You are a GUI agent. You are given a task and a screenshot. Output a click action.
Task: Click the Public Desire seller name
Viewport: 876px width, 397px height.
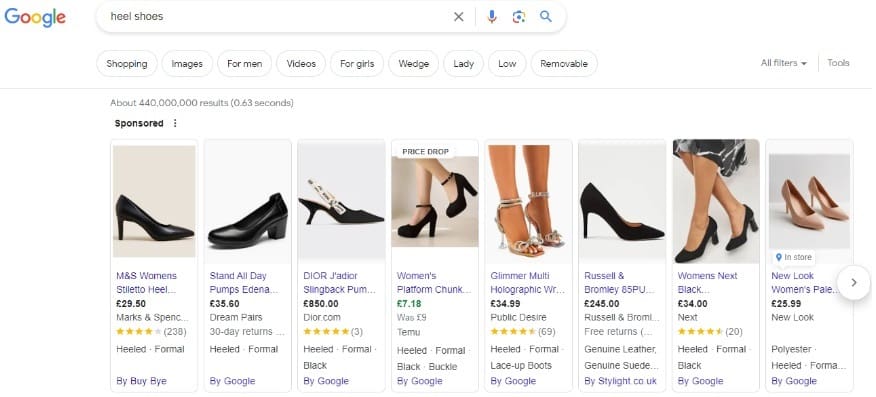pyautogui.click(x=518, y=318)
